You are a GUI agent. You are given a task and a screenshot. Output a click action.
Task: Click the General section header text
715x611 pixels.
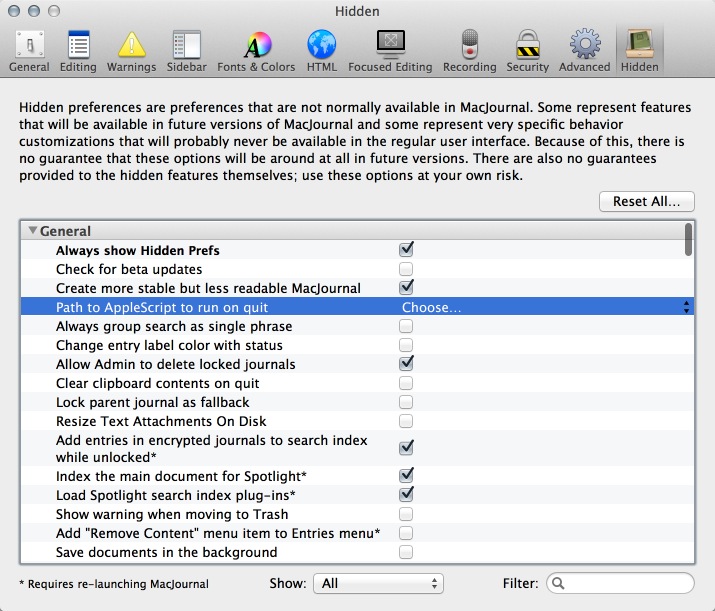coord(65,231)
